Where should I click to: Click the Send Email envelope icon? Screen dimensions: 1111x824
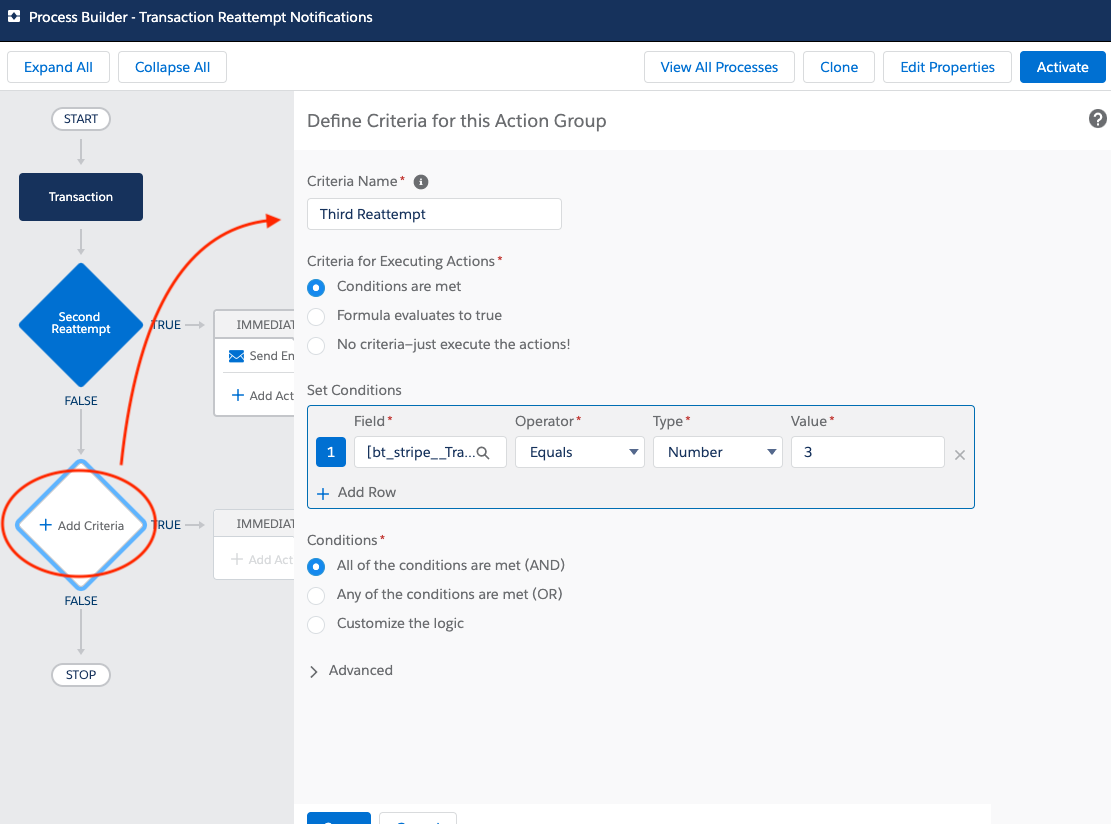point(237,356)
